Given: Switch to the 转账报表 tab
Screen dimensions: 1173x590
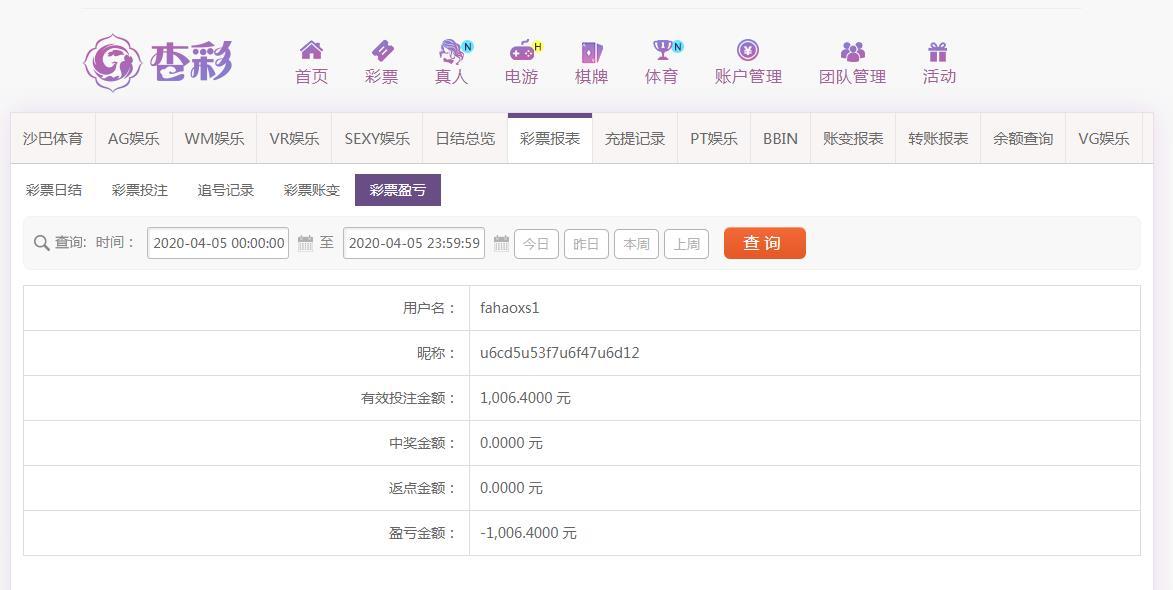Looking at the screenshot, I should click(x=938, y=138).
